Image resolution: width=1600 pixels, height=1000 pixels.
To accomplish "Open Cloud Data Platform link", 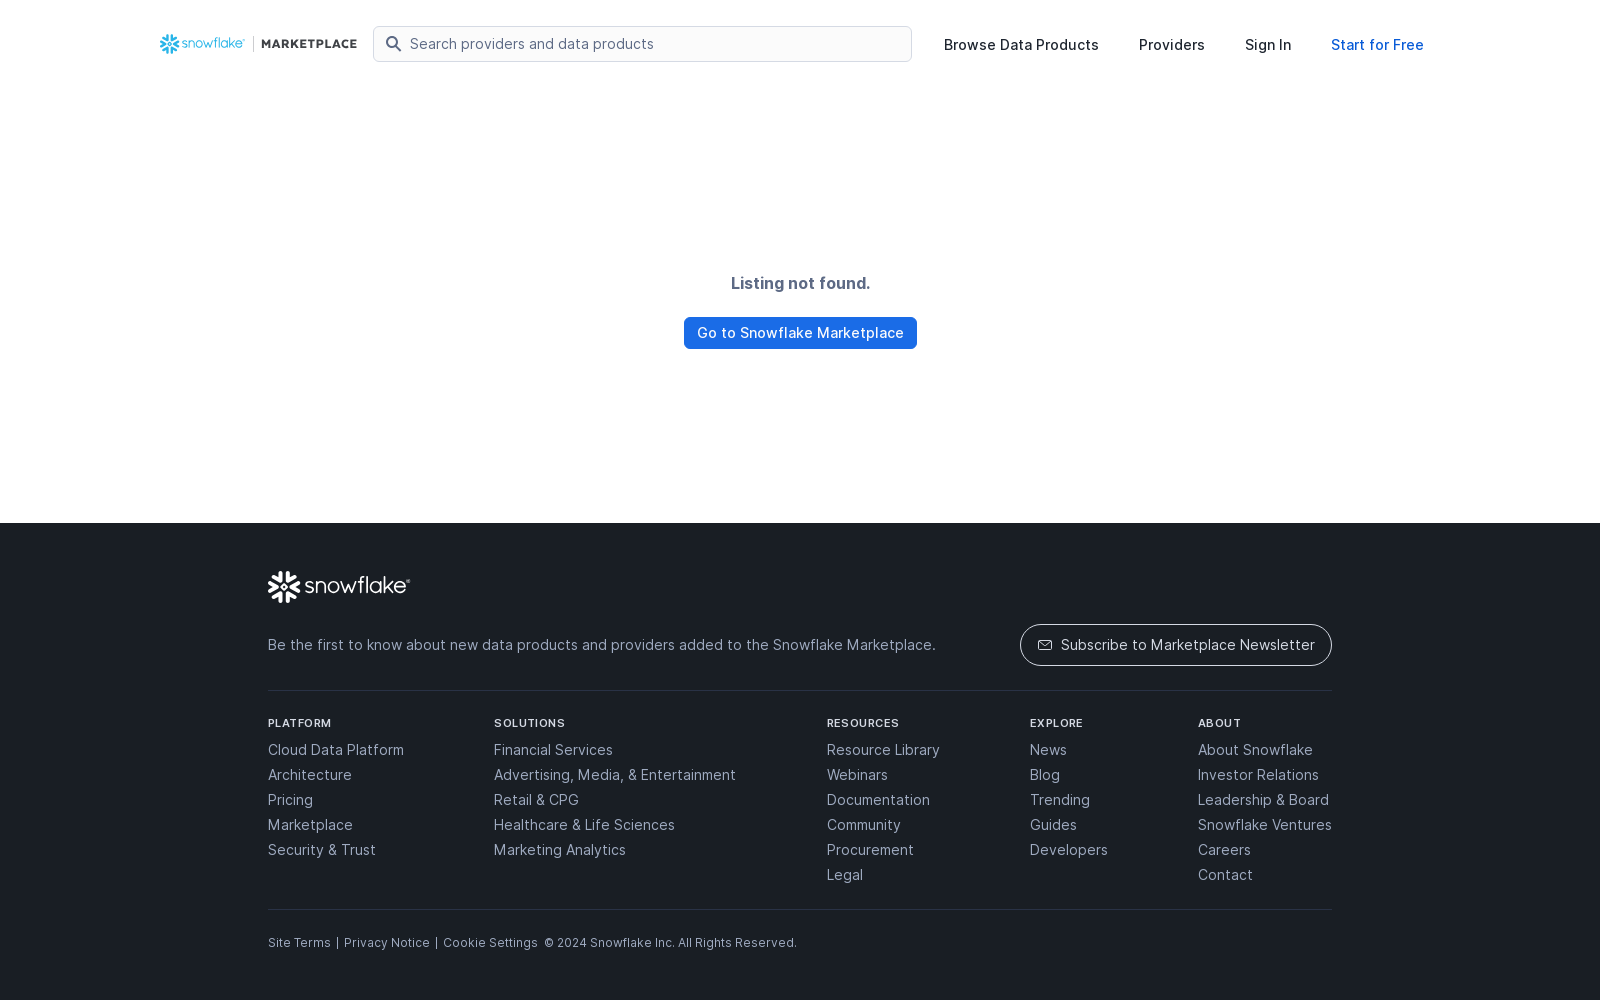I will click(x=336, y=750).
